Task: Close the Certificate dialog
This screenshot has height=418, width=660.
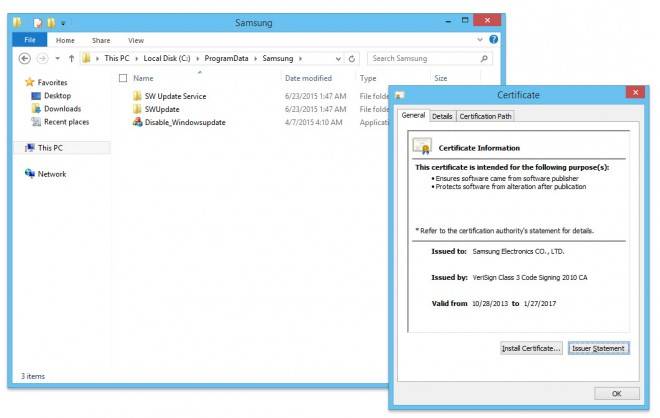Action: (x=635, y=92)
